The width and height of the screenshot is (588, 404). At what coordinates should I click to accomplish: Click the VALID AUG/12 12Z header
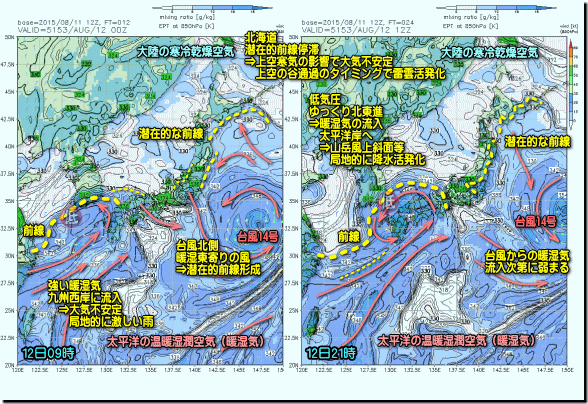(x=356, y=30)
